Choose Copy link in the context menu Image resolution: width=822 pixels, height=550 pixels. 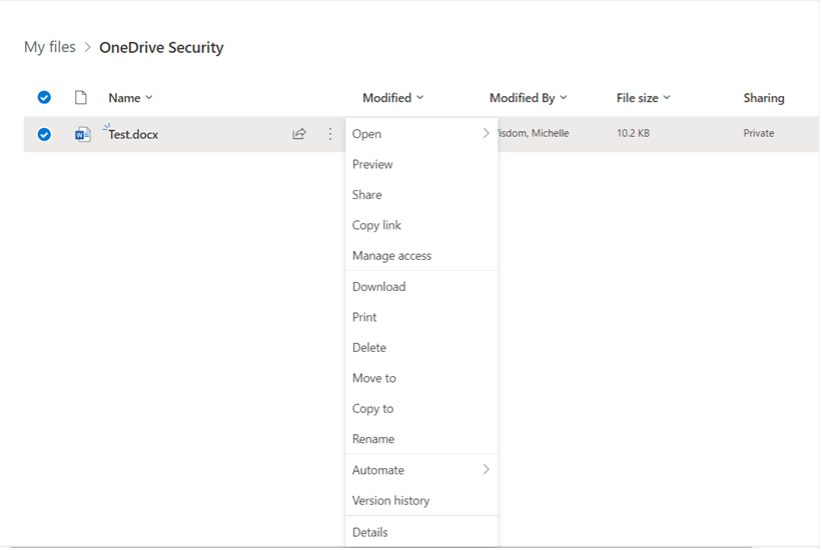coord(377,225)
